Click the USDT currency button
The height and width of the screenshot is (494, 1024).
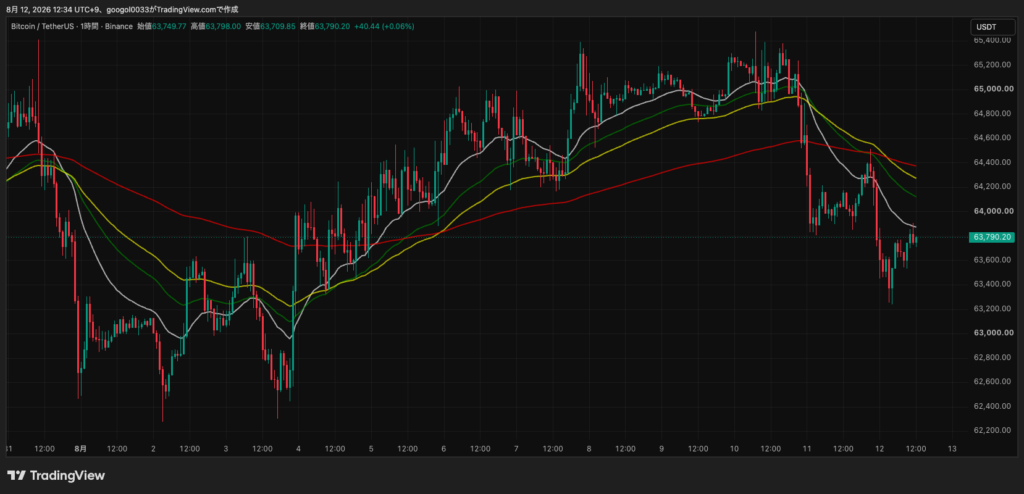click(x=992, y=27)
